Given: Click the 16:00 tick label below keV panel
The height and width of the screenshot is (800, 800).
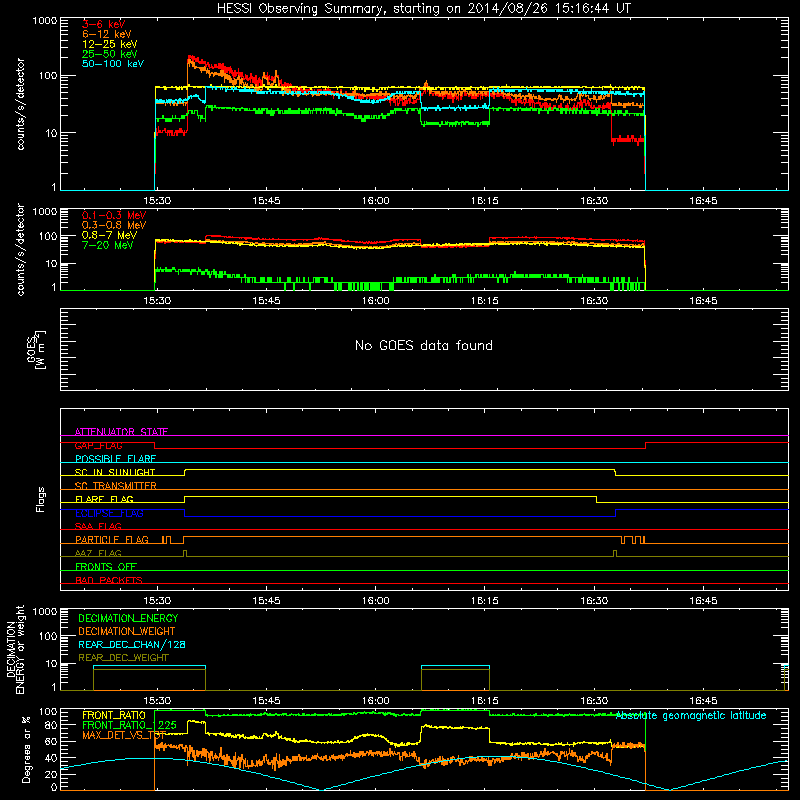Looking at the screenshot, I should point(376,201).
